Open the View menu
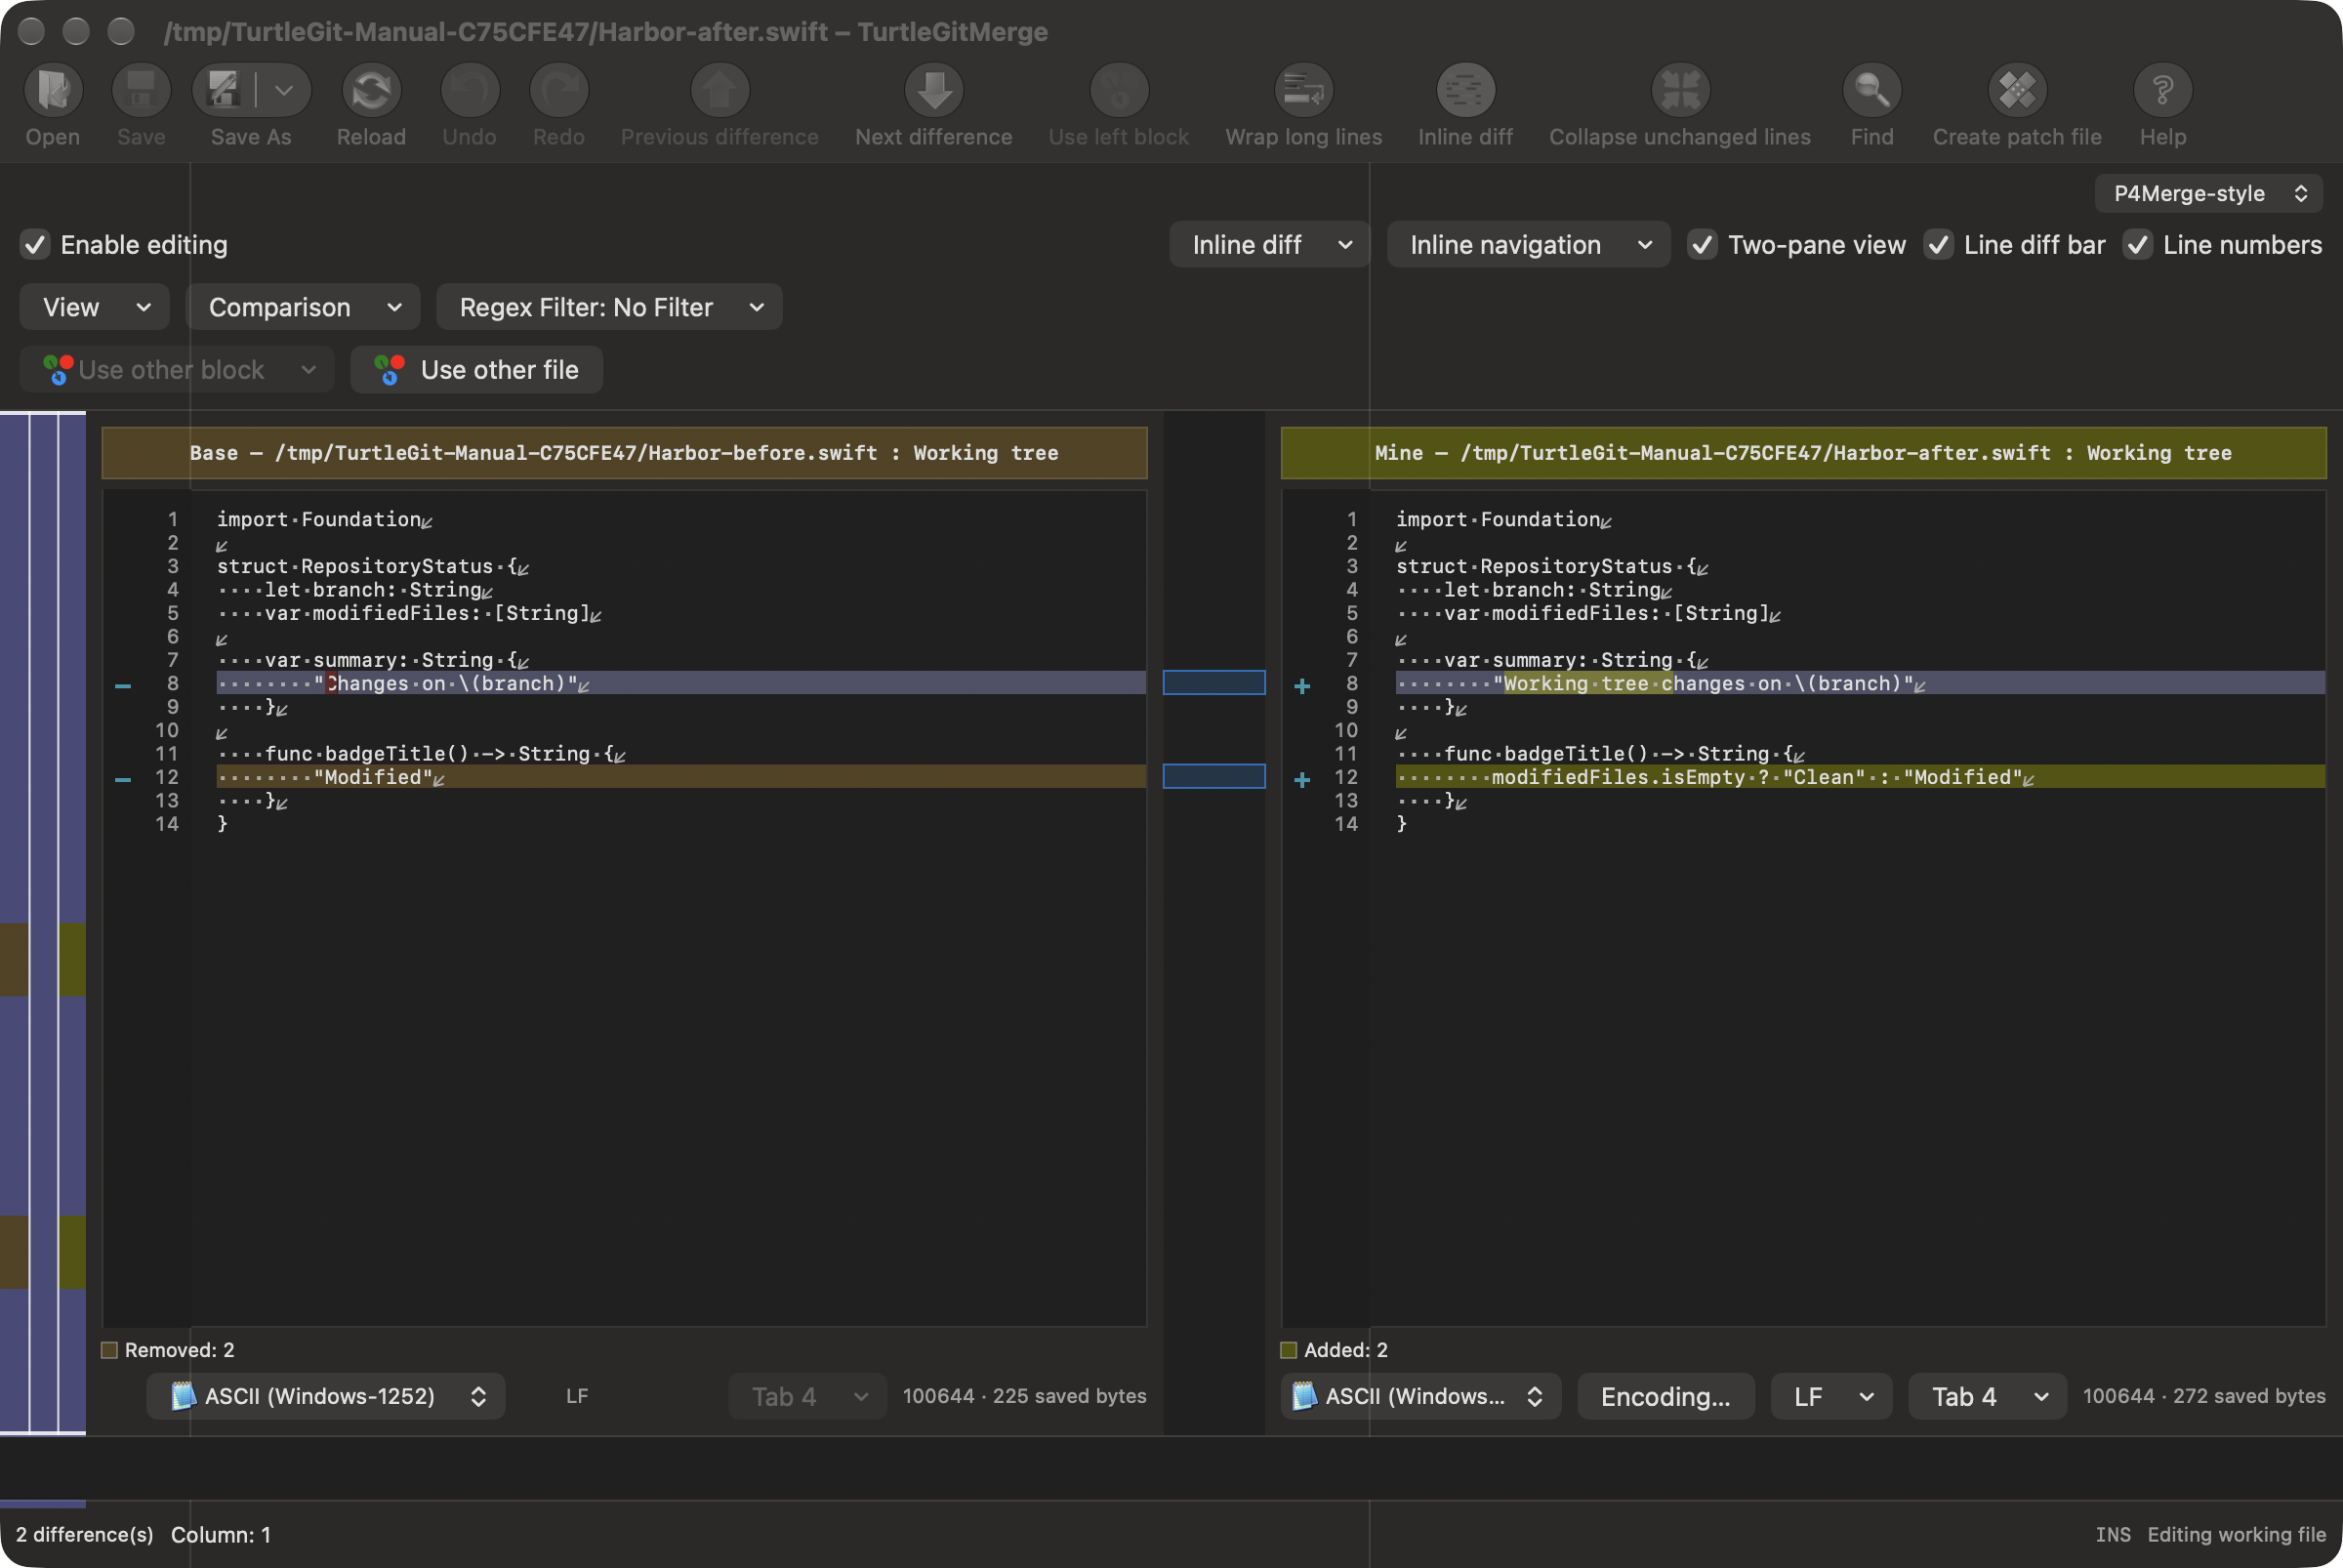The height and width of the screenshot is (1568, 2343). pos(94,307)
